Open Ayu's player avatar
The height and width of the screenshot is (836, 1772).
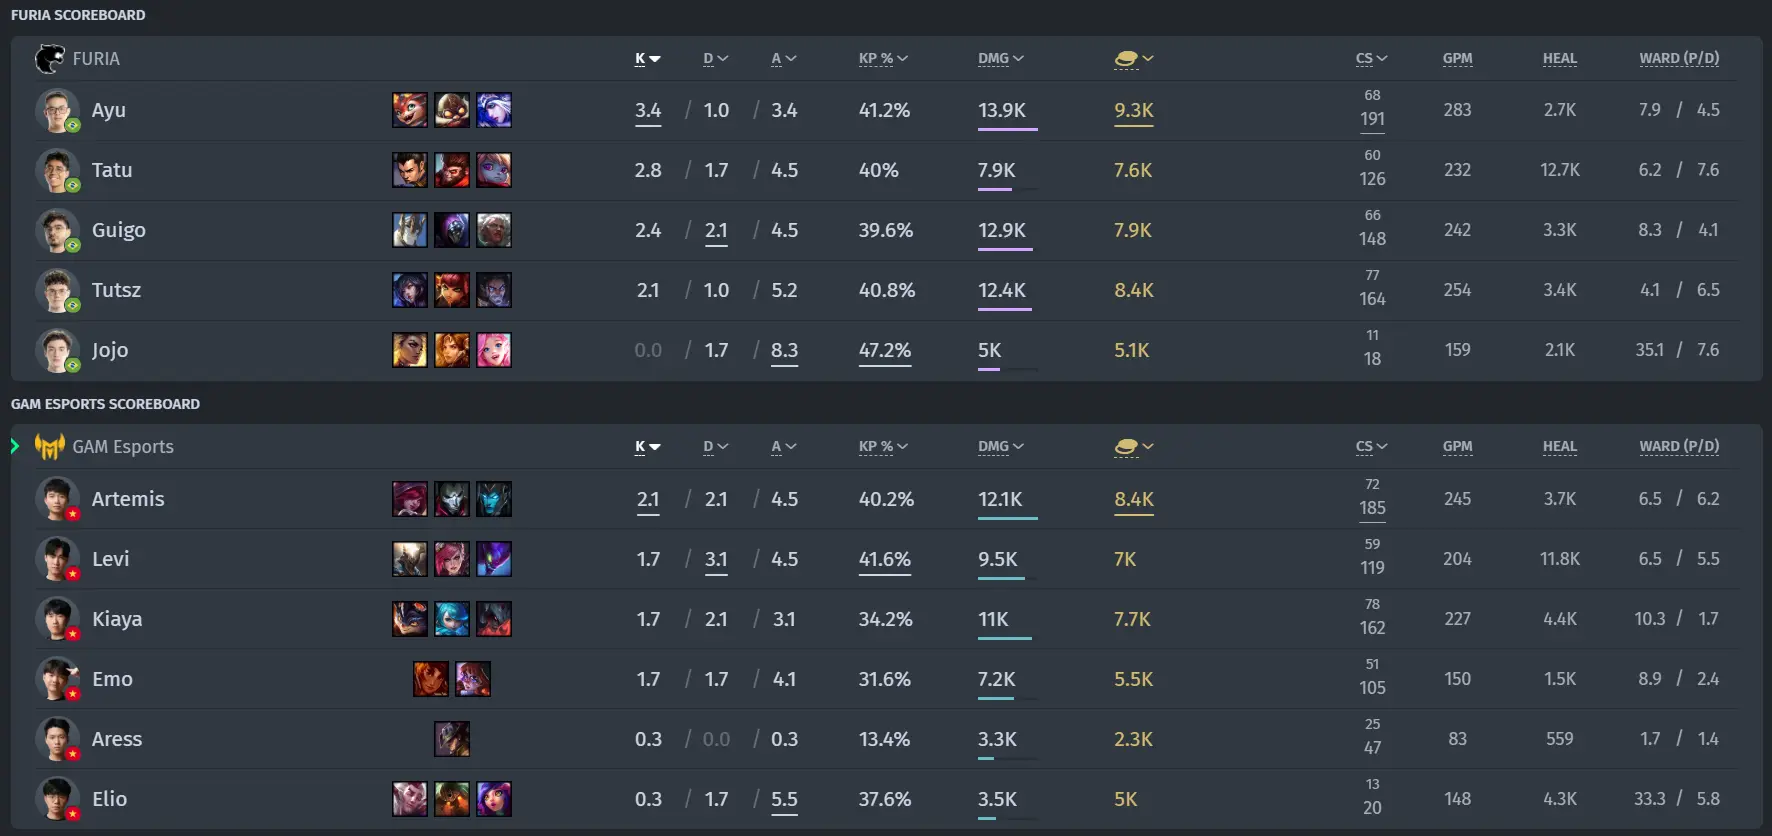(x=57, y=110)
